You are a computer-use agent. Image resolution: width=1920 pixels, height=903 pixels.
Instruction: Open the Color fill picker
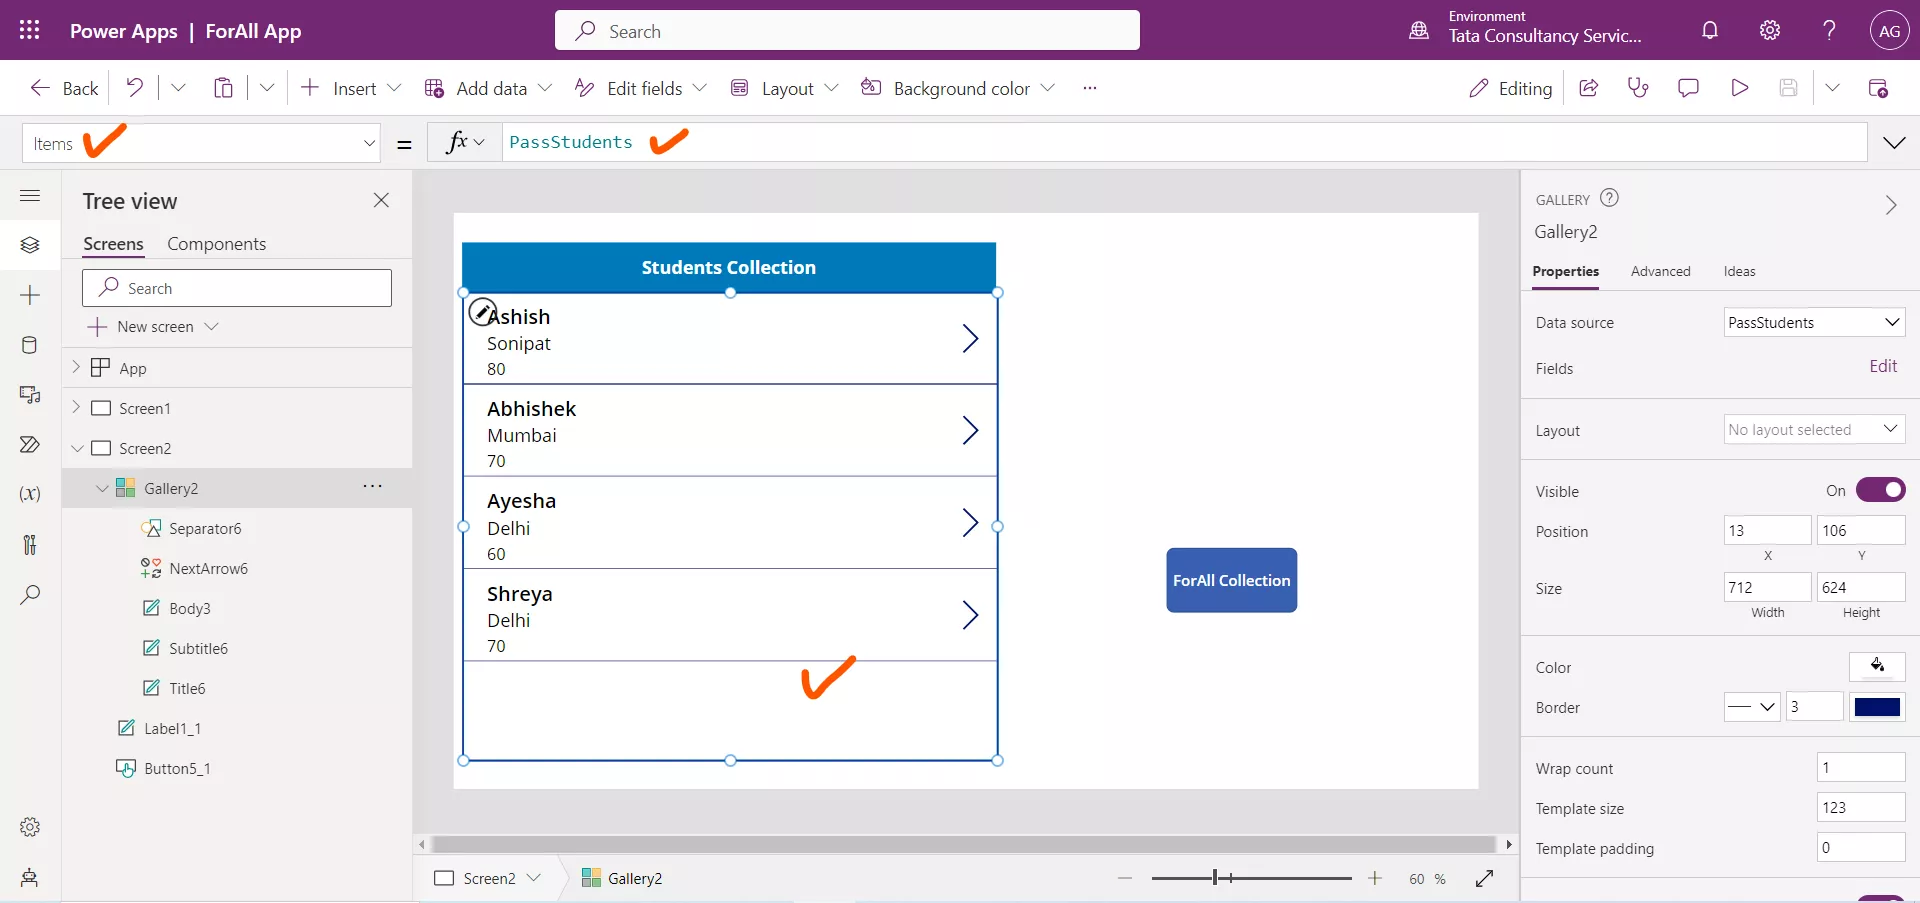(x=1877, y=666)
